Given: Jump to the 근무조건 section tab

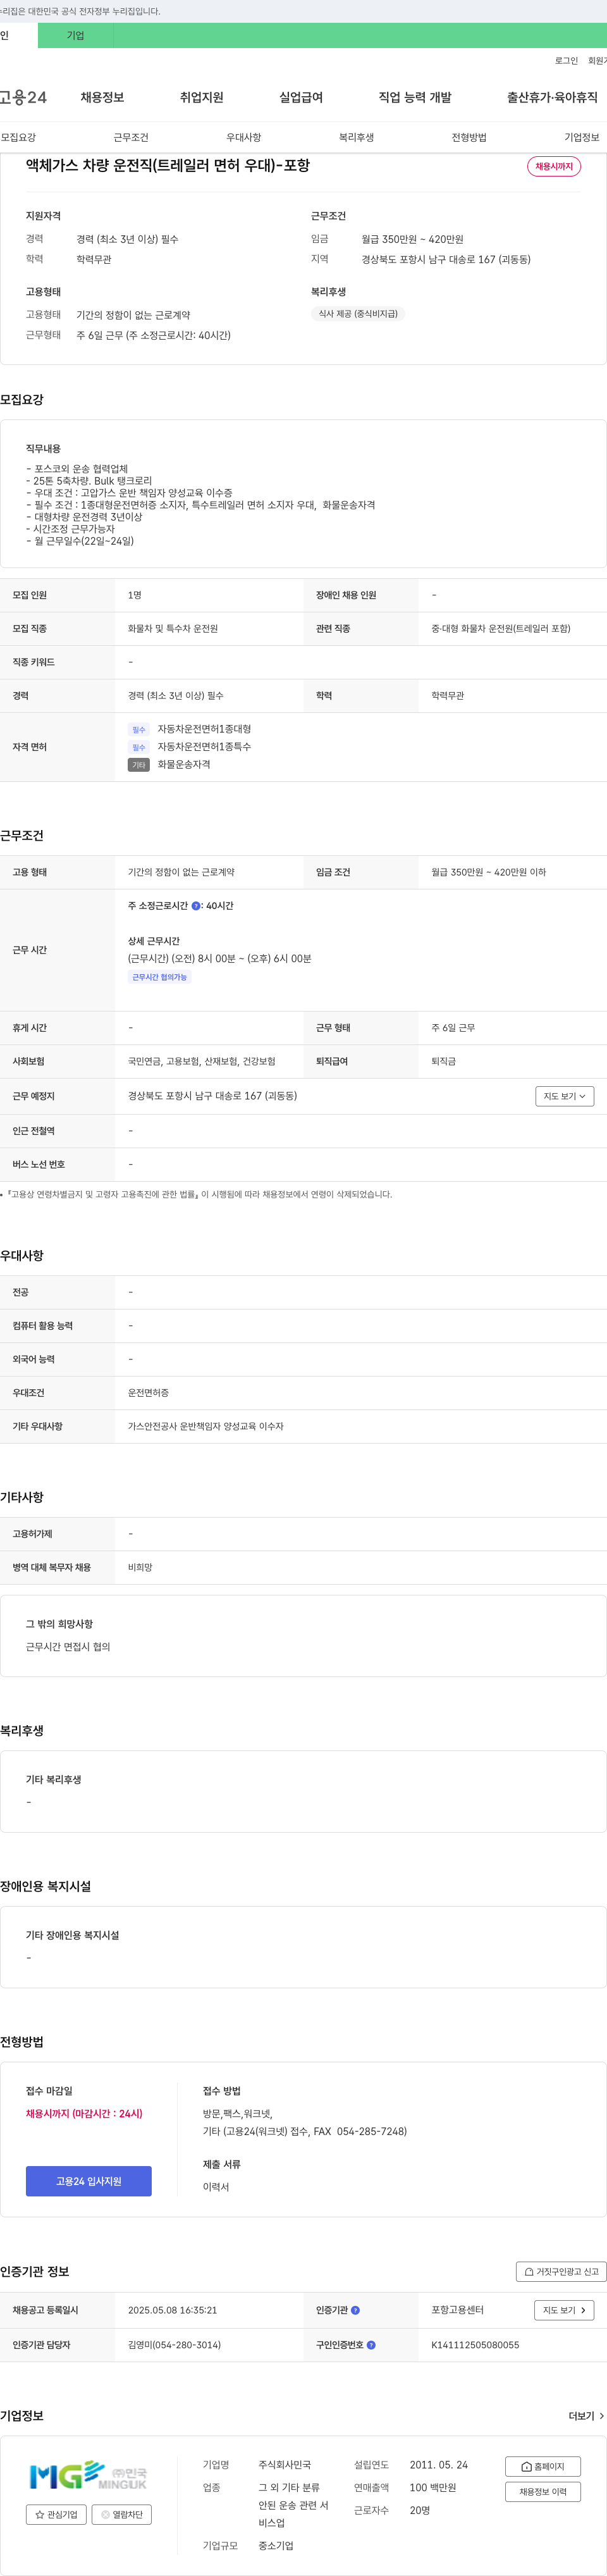Looking at the screenshot, I should click(x=131, y=137).
